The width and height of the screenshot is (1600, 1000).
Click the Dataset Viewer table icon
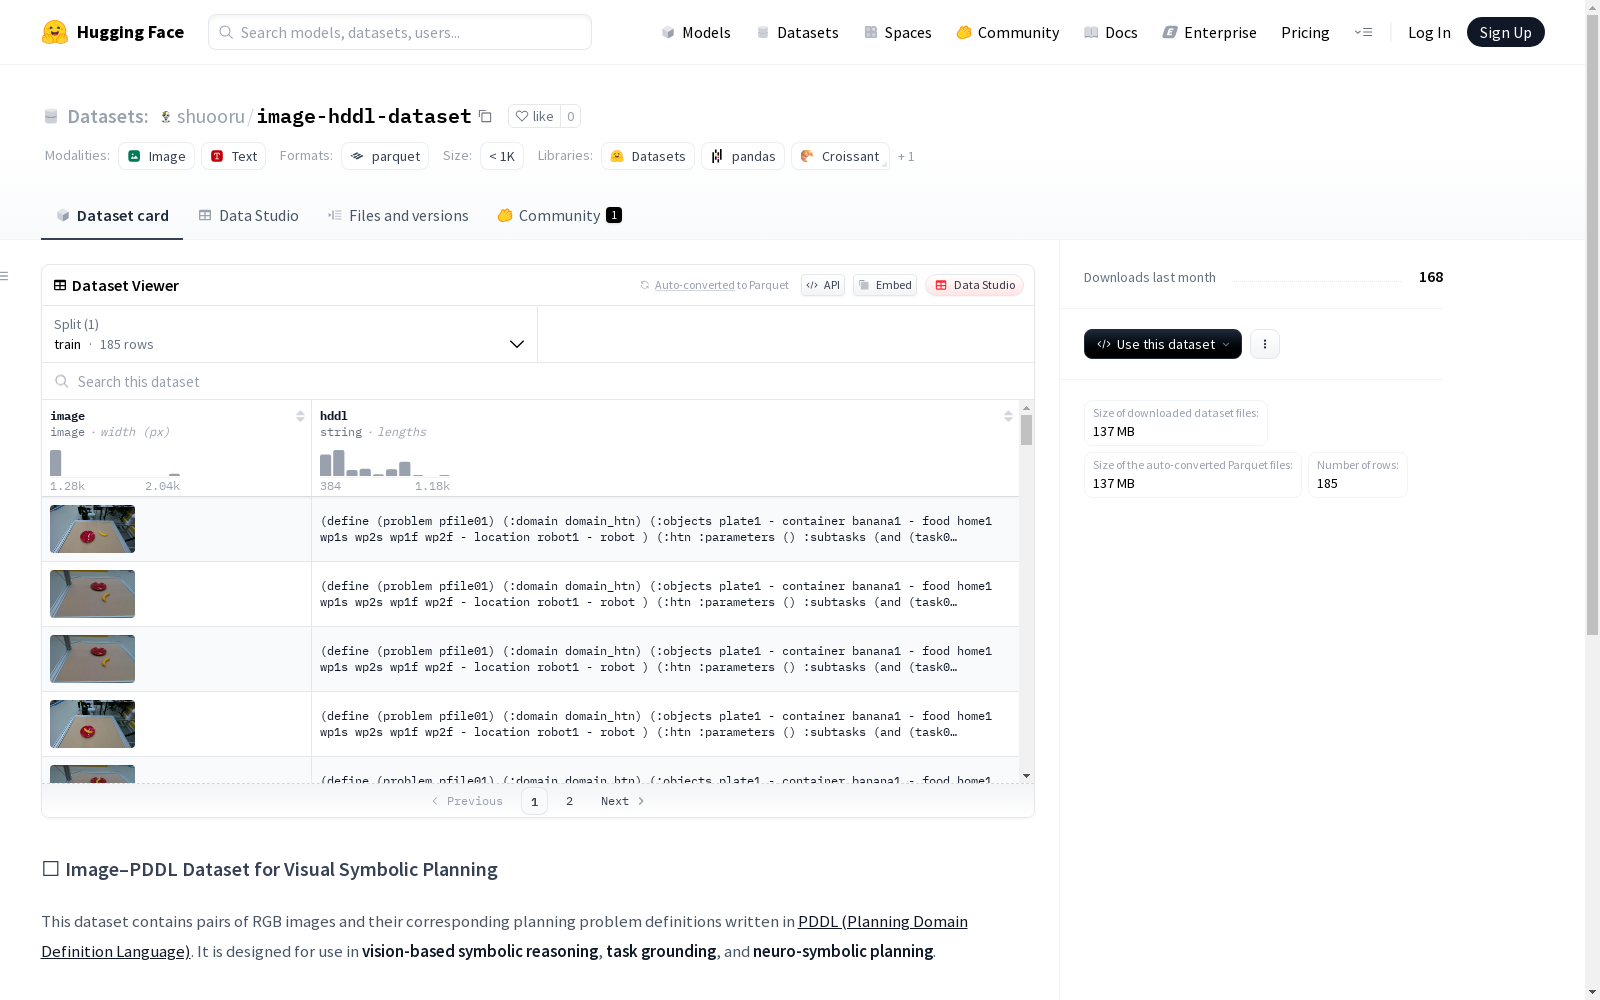click(60, 285)
